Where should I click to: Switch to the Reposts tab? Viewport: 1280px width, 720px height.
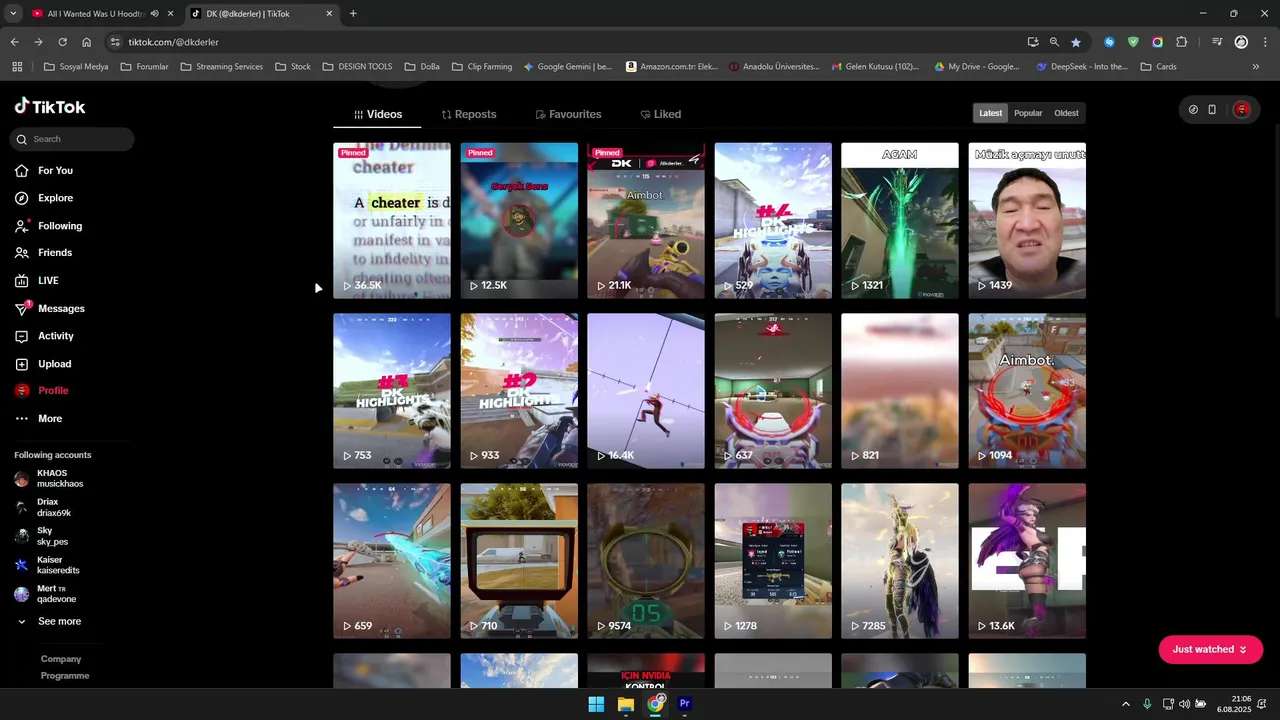(x=469, y=115)
